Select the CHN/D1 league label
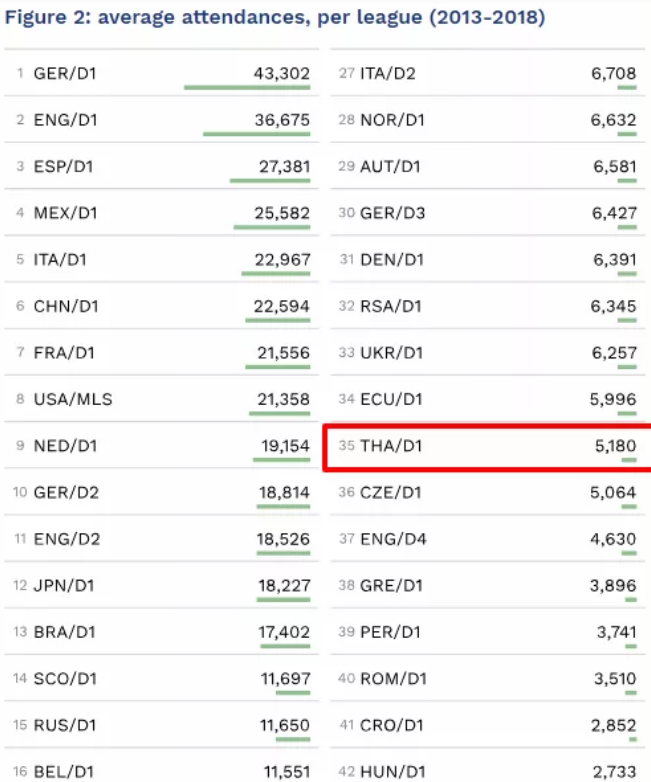The height and width of the screenshot is (782, 651). 66,306
